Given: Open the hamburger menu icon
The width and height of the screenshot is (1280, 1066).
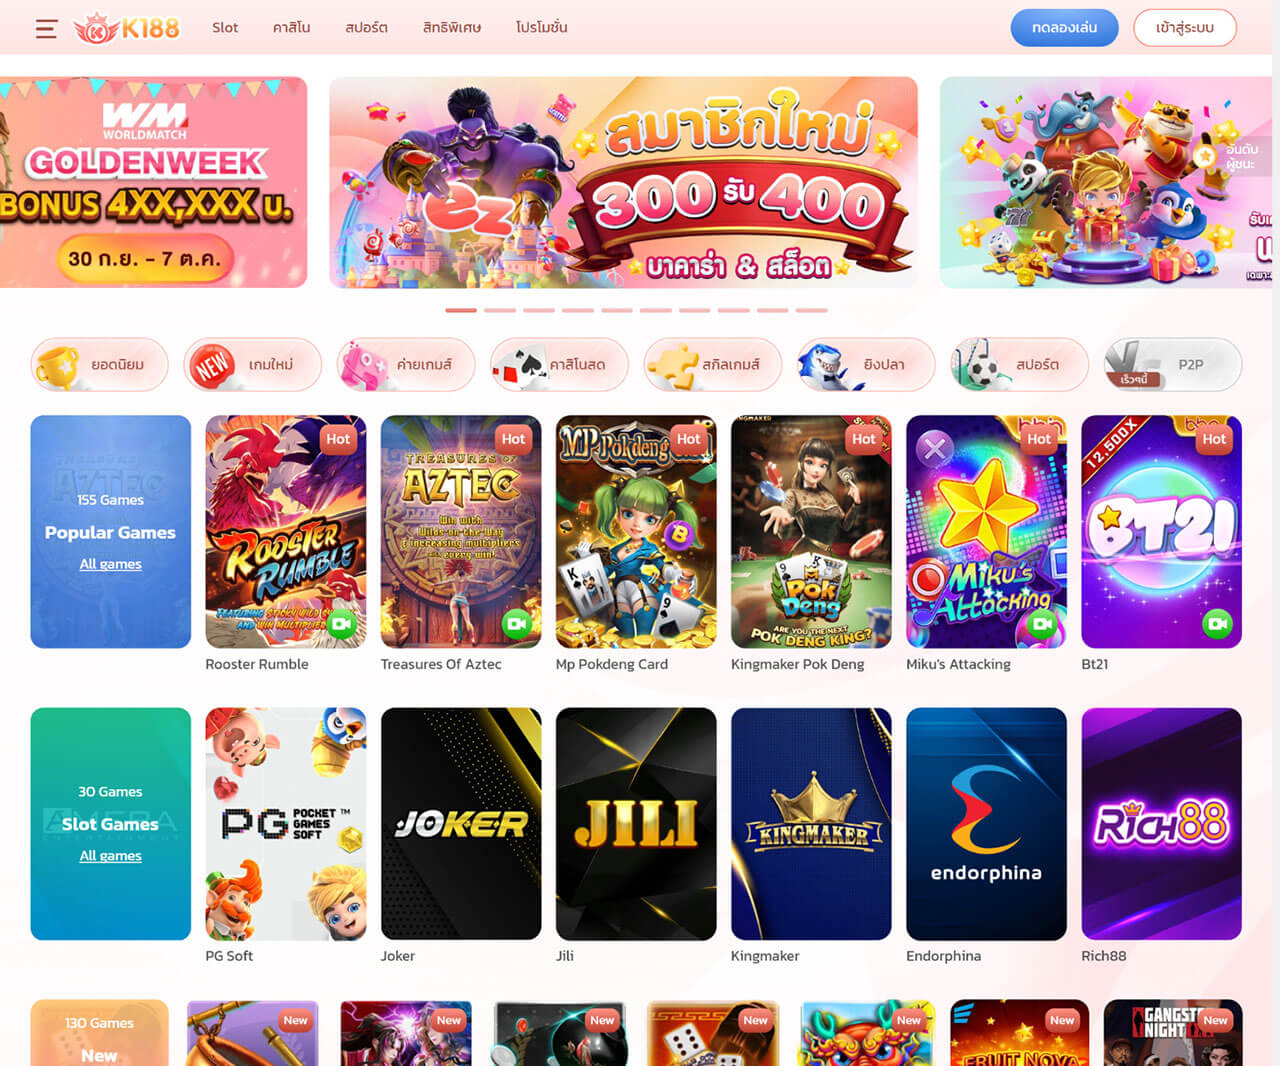Looking at the screenshot, I should pyautogui.click(x=46, y=28).
